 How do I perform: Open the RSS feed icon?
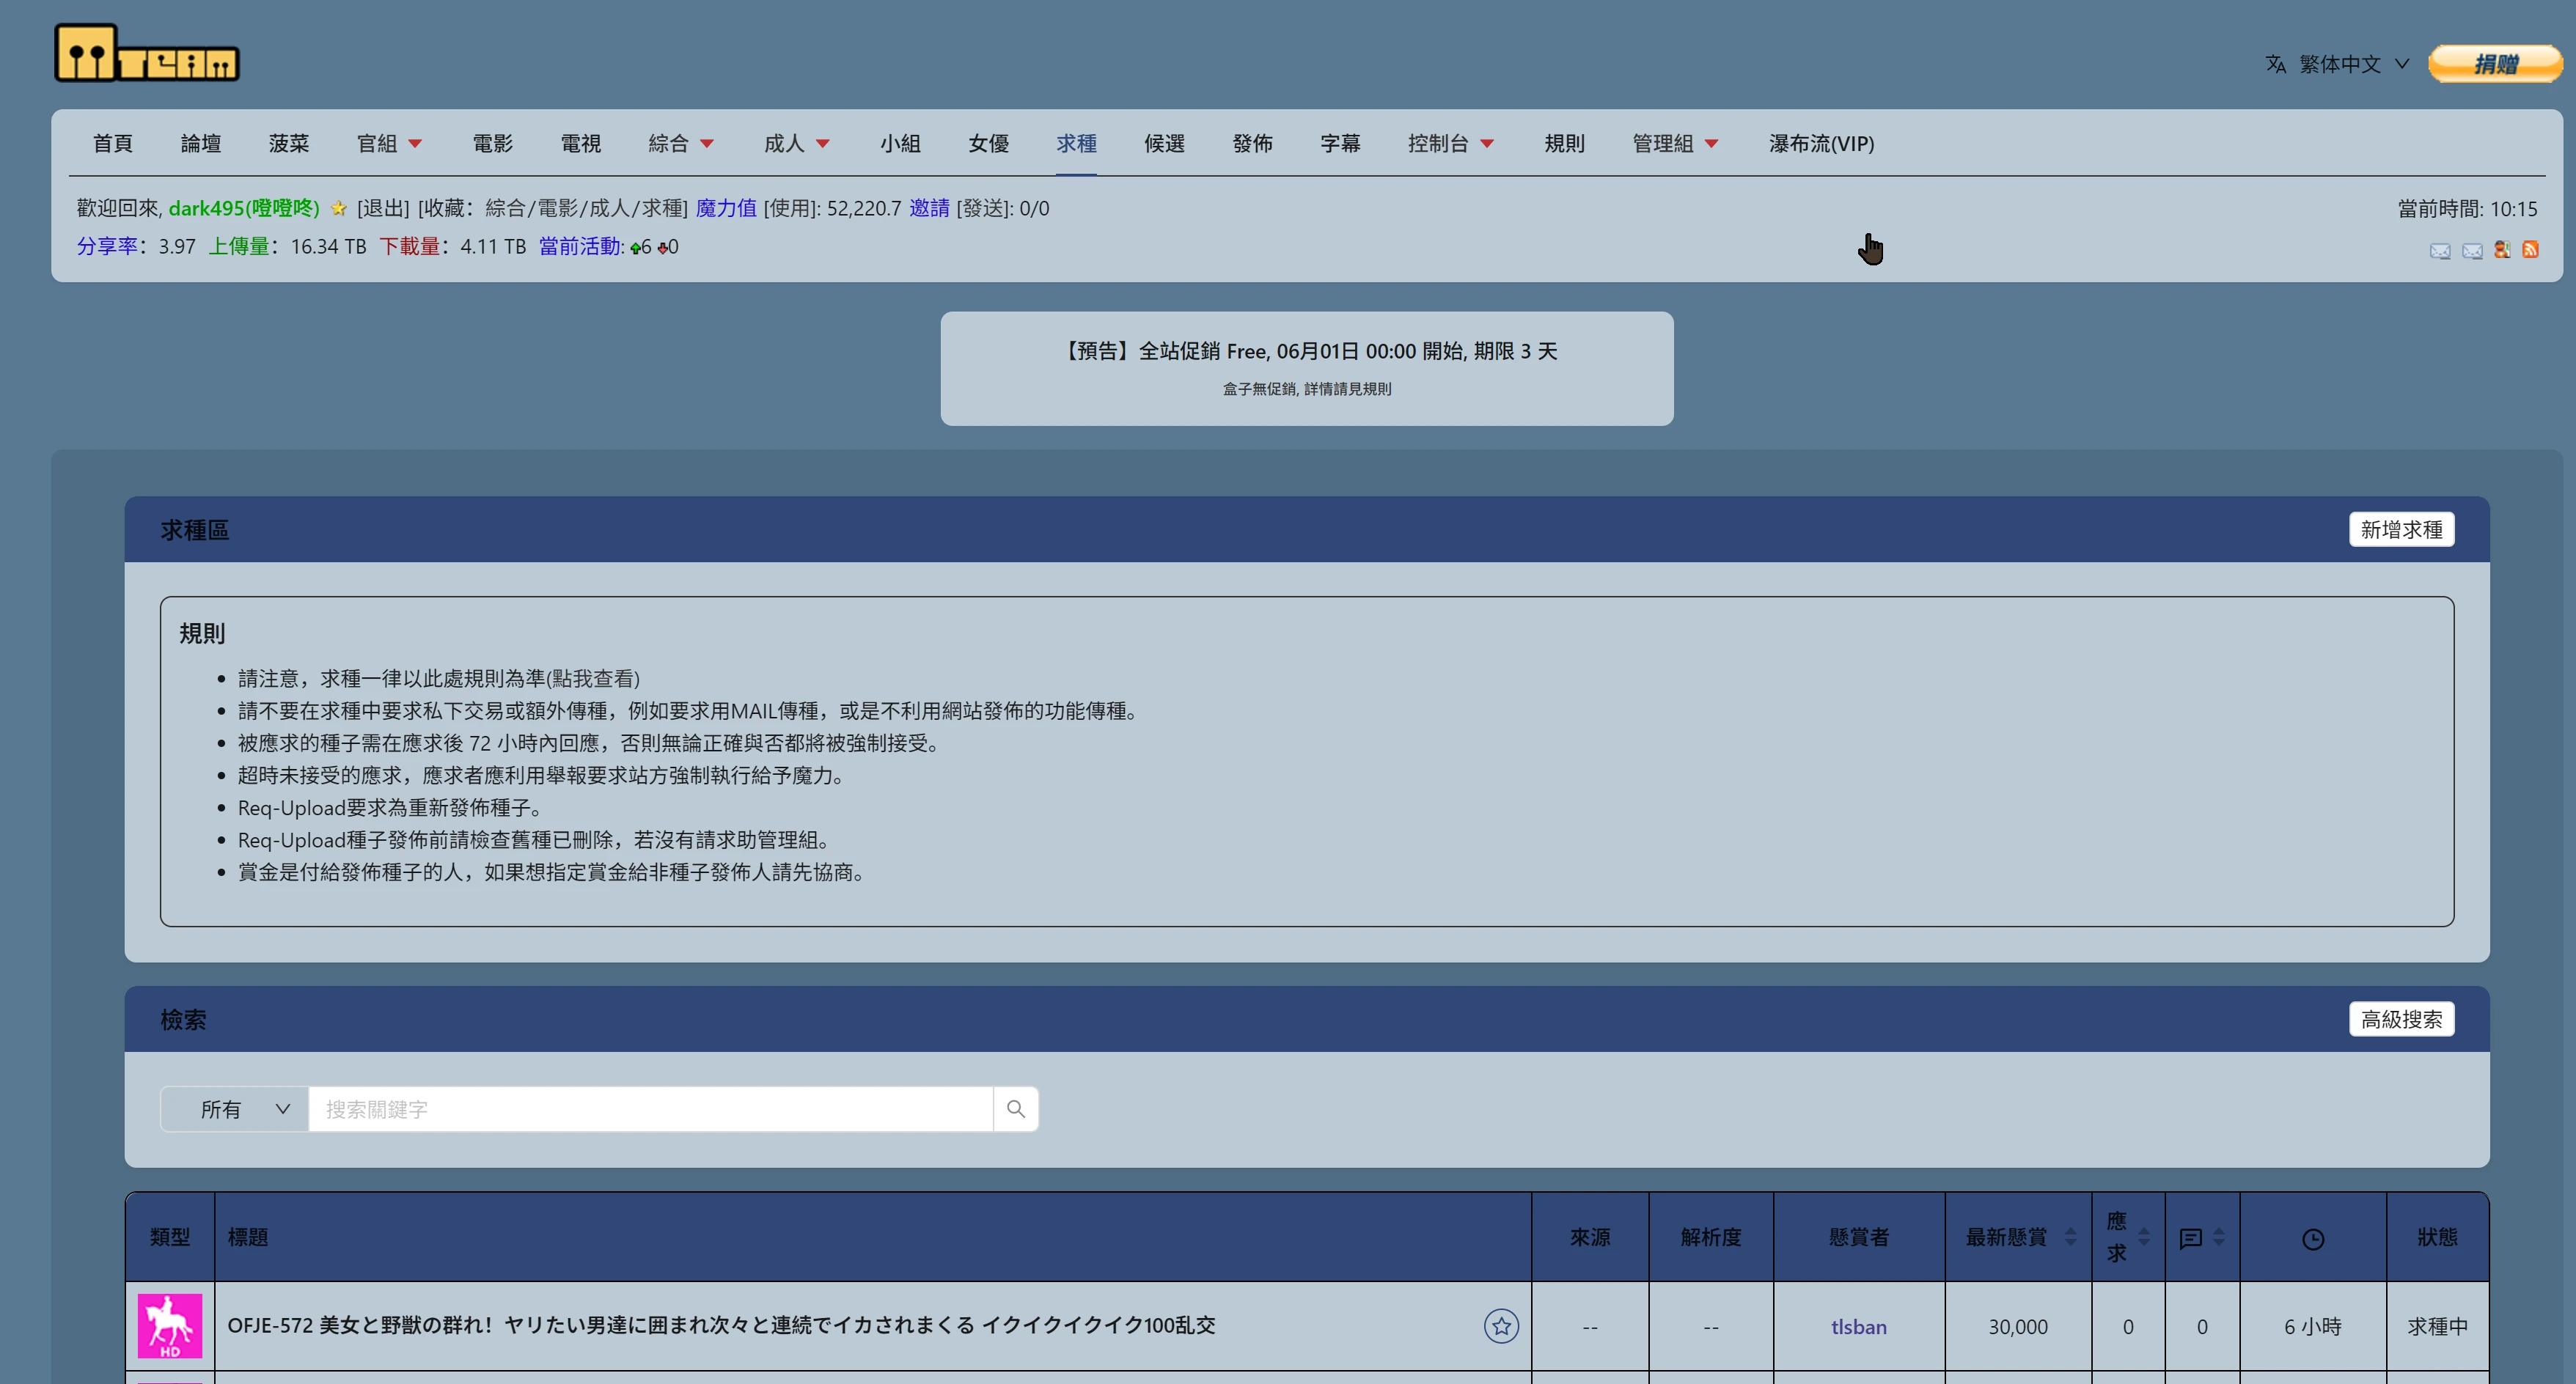pos(2532,250)
